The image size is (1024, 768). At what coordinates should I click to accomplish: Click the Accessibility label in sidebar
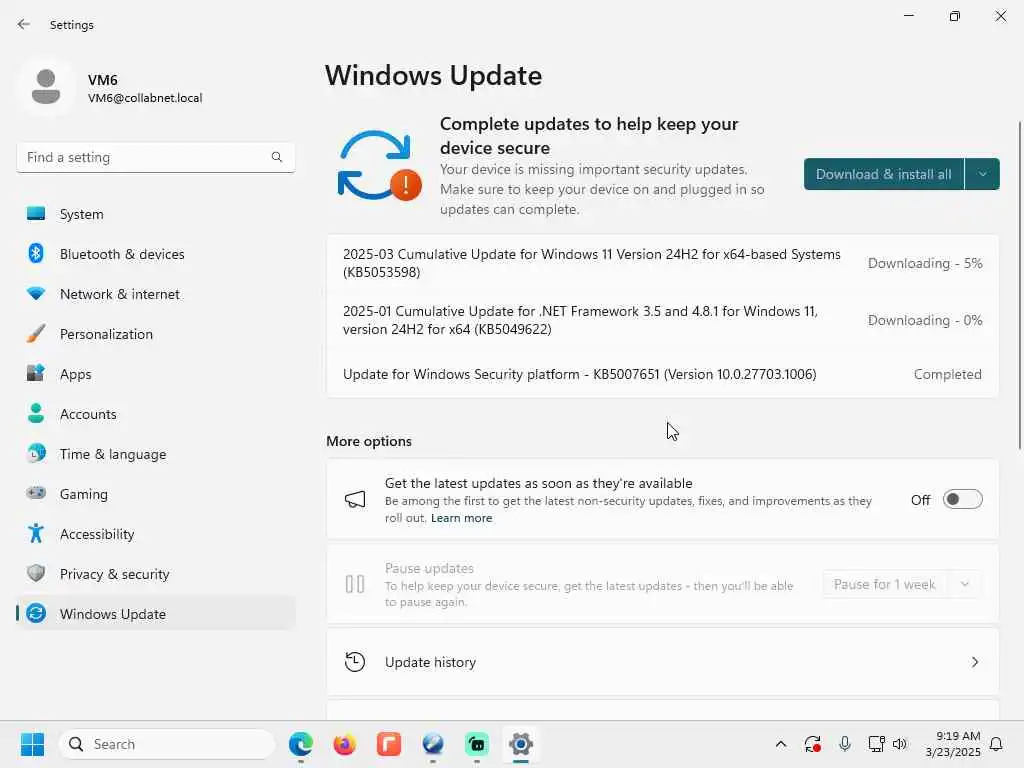coord(97,534)
